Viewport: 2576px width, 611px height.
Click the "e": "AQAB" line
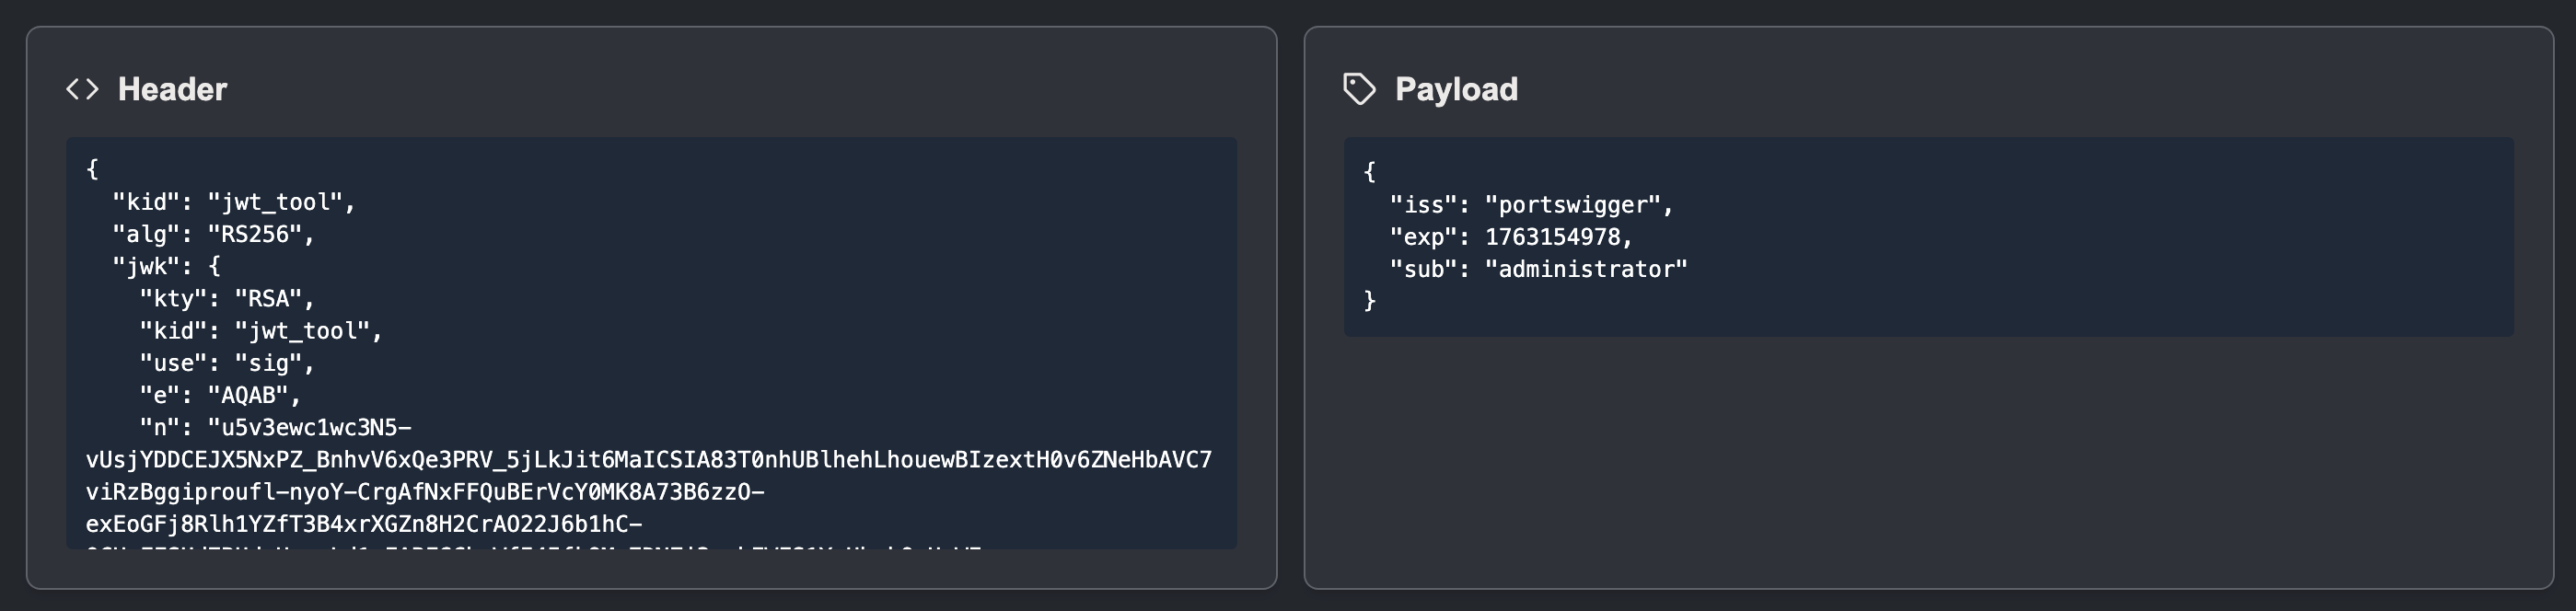tap(220, 395)
